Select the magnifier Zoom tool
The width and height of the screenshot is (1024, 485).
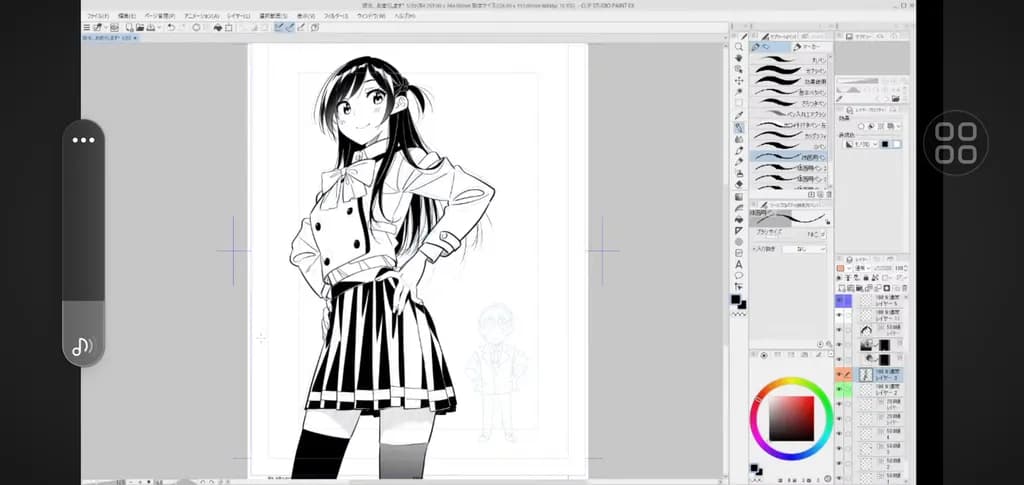point(739,47)
